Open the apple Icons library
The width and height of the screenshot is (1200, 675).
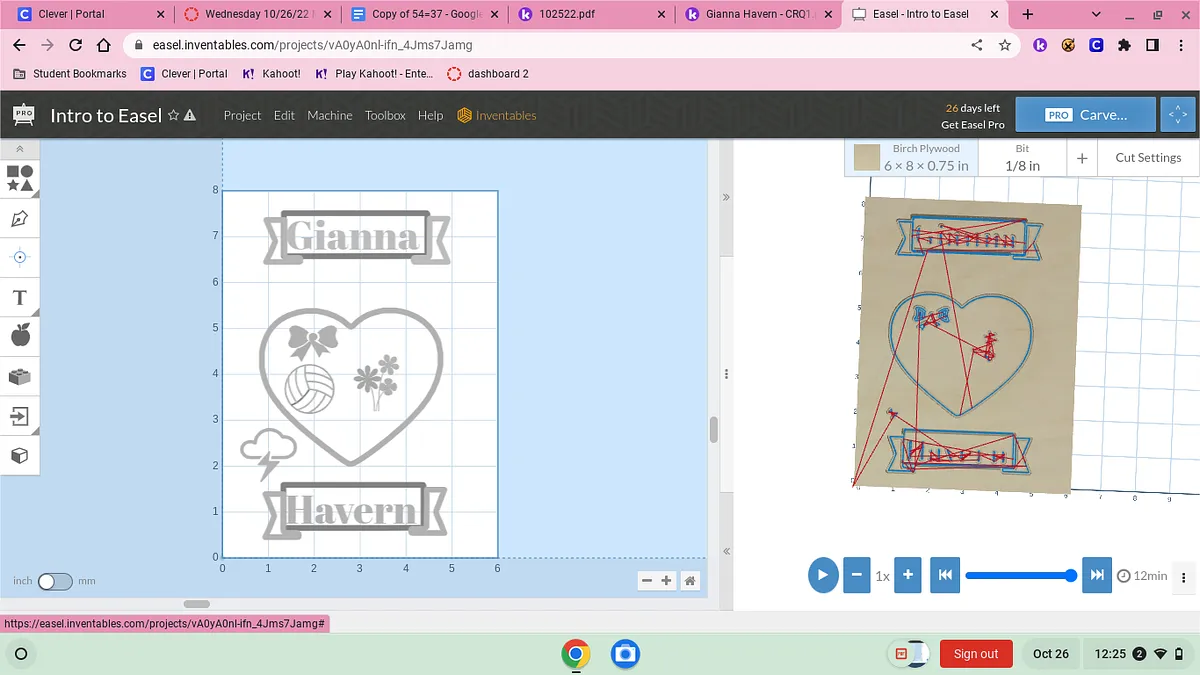tap(20, 336)
